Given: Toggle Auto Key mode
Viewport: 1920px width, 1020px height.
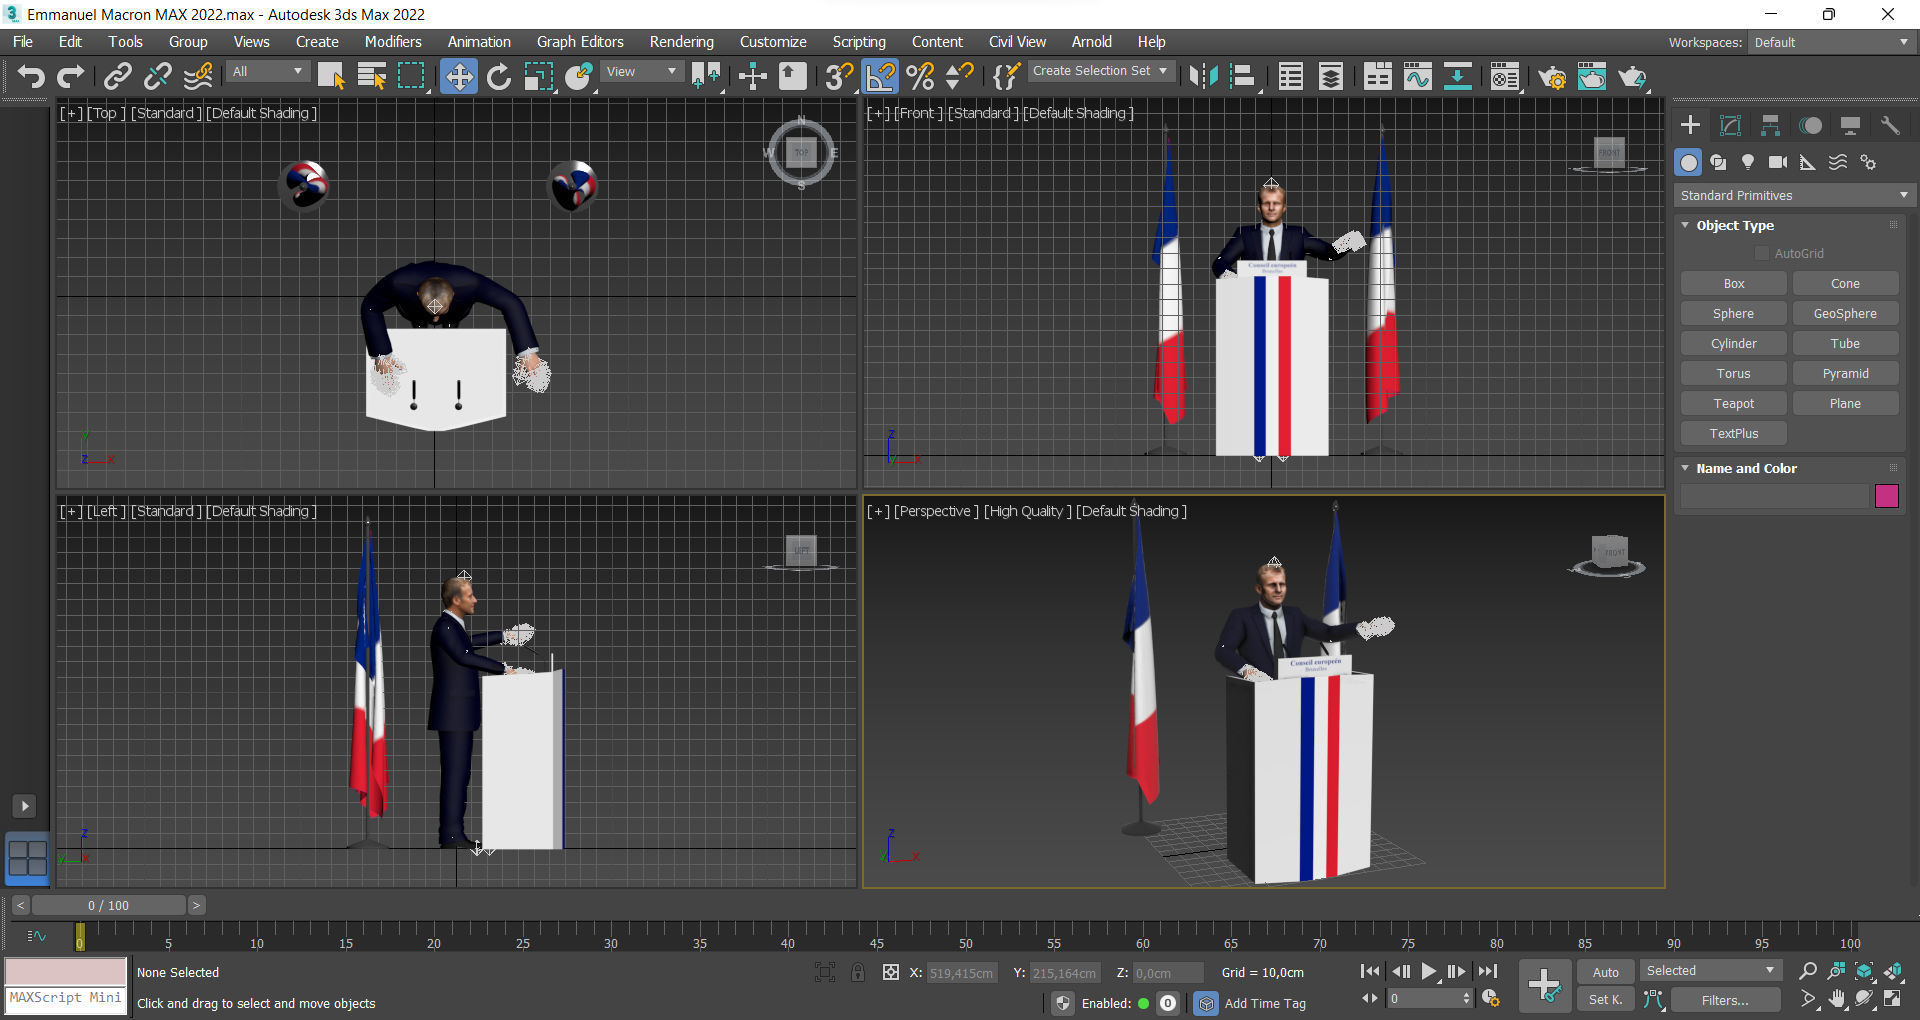Looking at the screenshot, I should [1605, 972].
